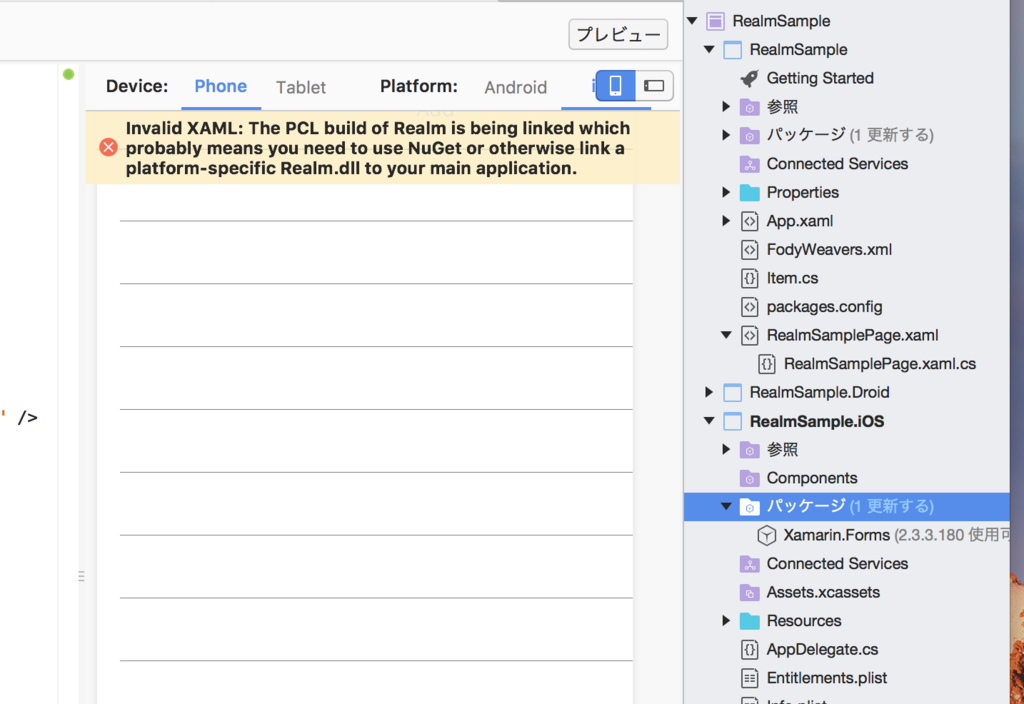Screen dimensions: 1024x704
Task: Click RealmSample.Droid project icon
Action: 733,392
